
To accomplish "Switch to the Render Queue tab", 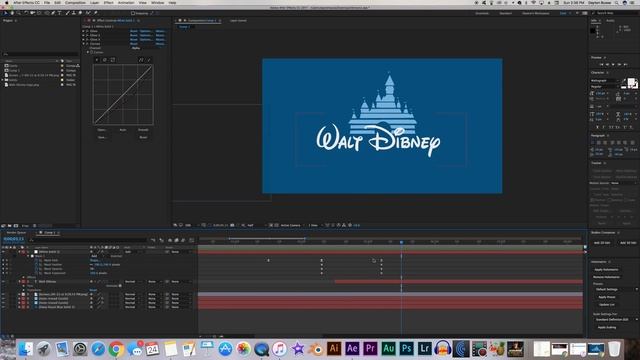I will click(16, 233).
